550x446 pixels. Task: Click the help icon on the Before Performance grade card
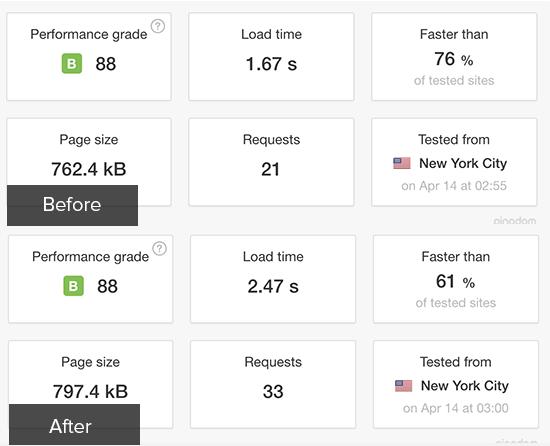click(158, 26)
